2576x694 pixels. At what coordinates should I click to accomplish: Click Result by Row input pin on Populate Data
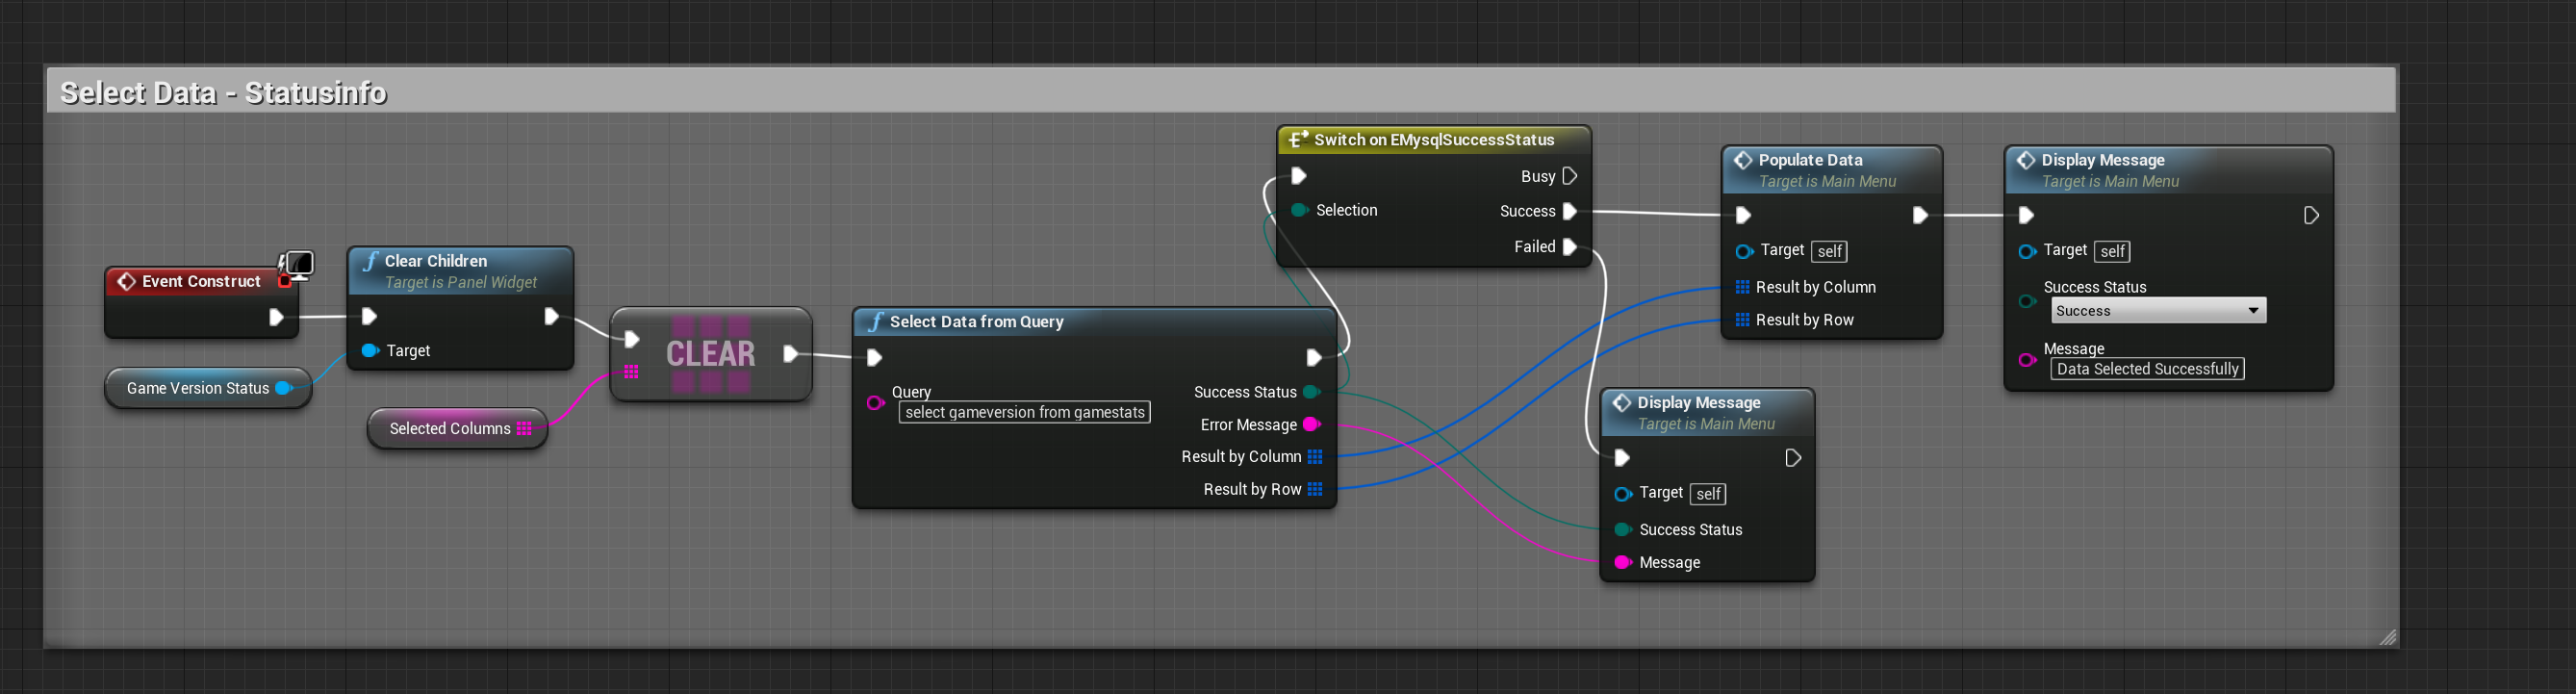[1743, 320]
